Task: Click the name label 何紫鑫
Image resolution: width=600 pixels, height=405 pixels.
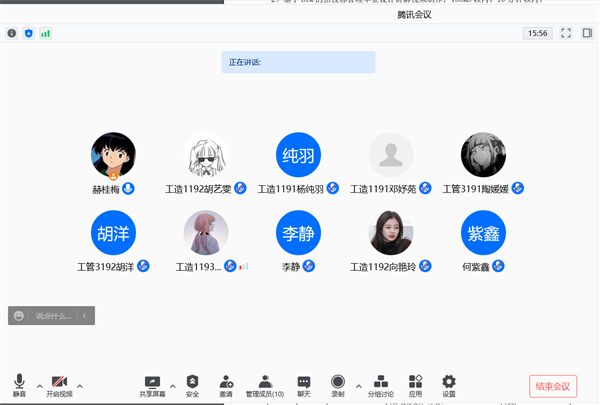Action: (x=476, y=267)
